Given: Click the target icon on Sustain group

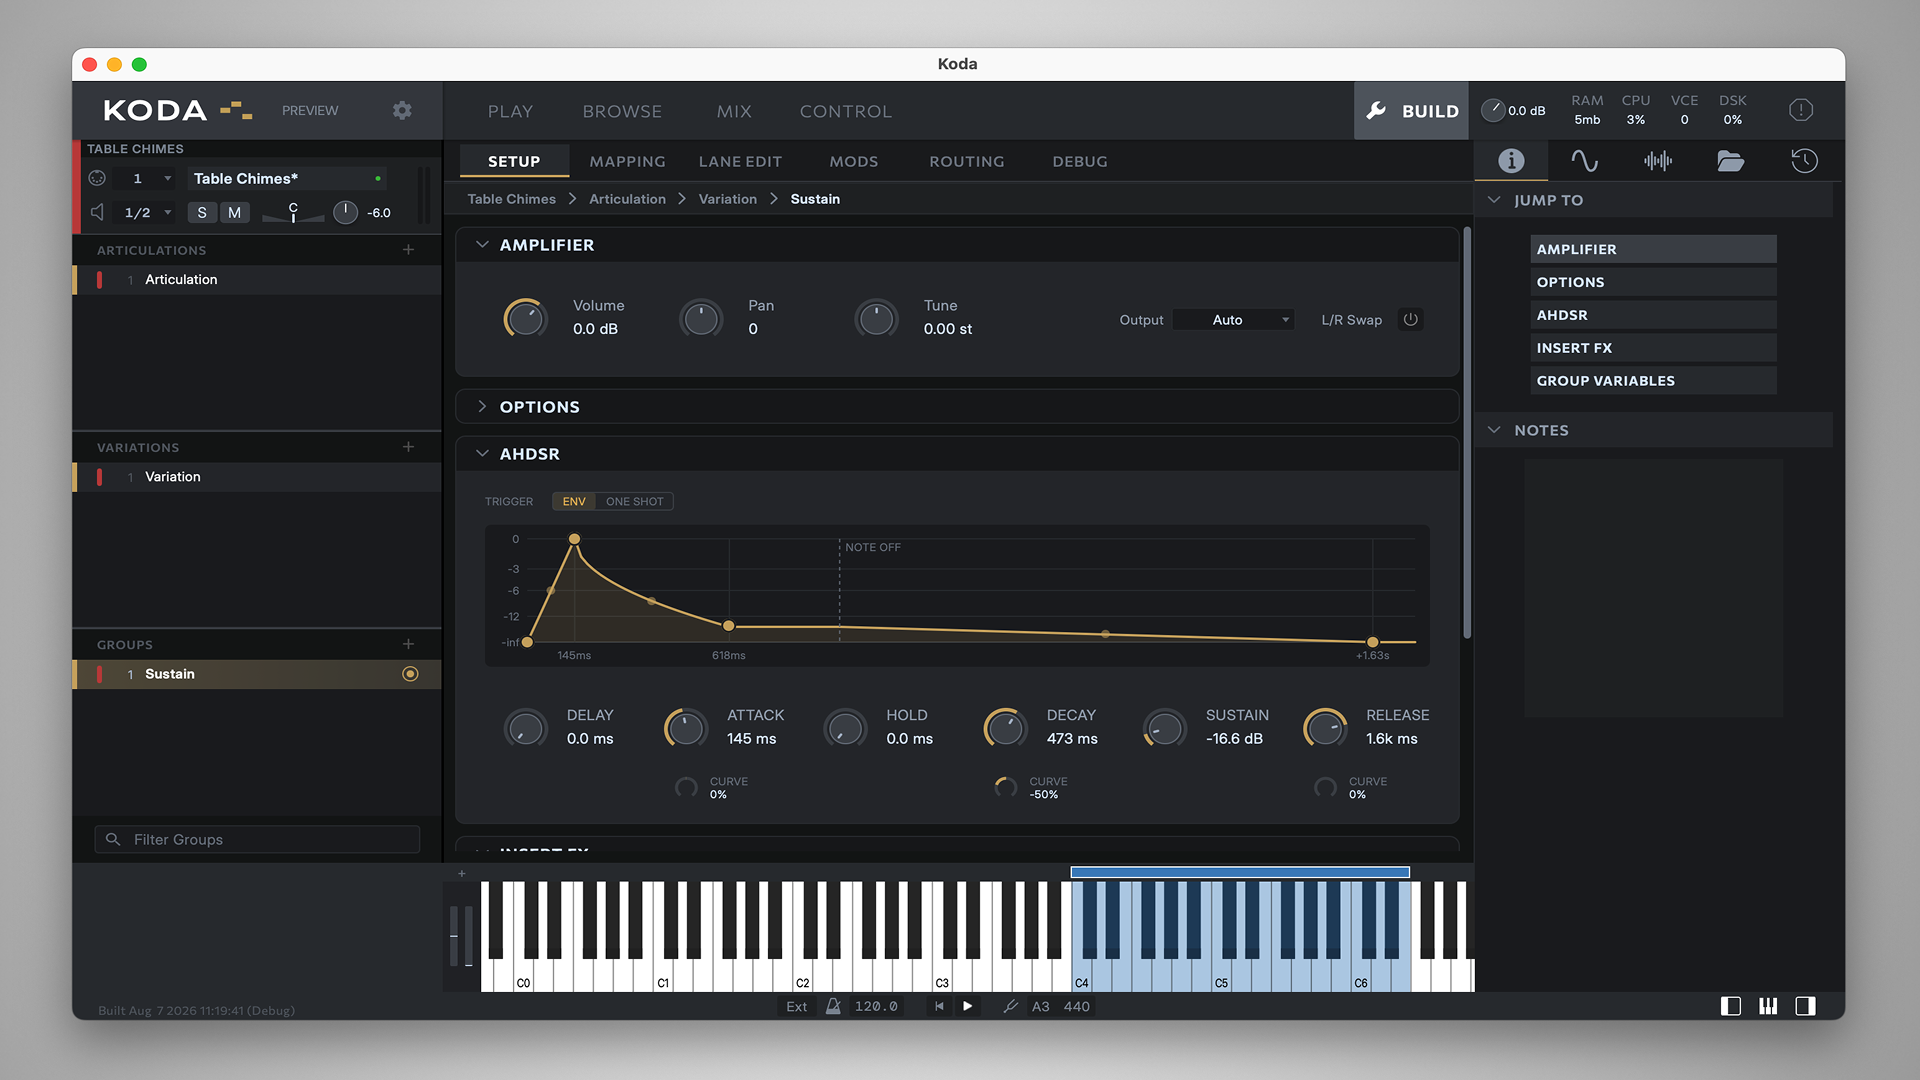Looking at the screenshot, I should coord(410,674).
